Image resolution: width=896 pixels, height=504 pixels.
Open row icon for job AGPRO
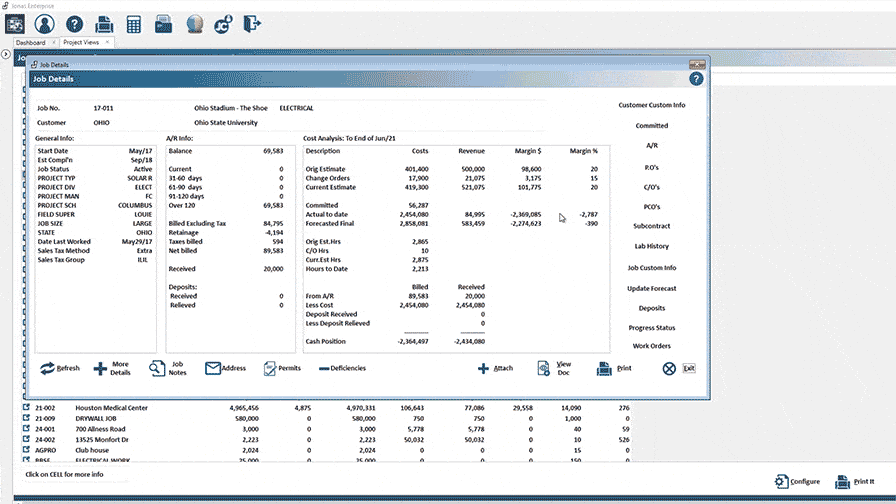[x=26, y=450]
